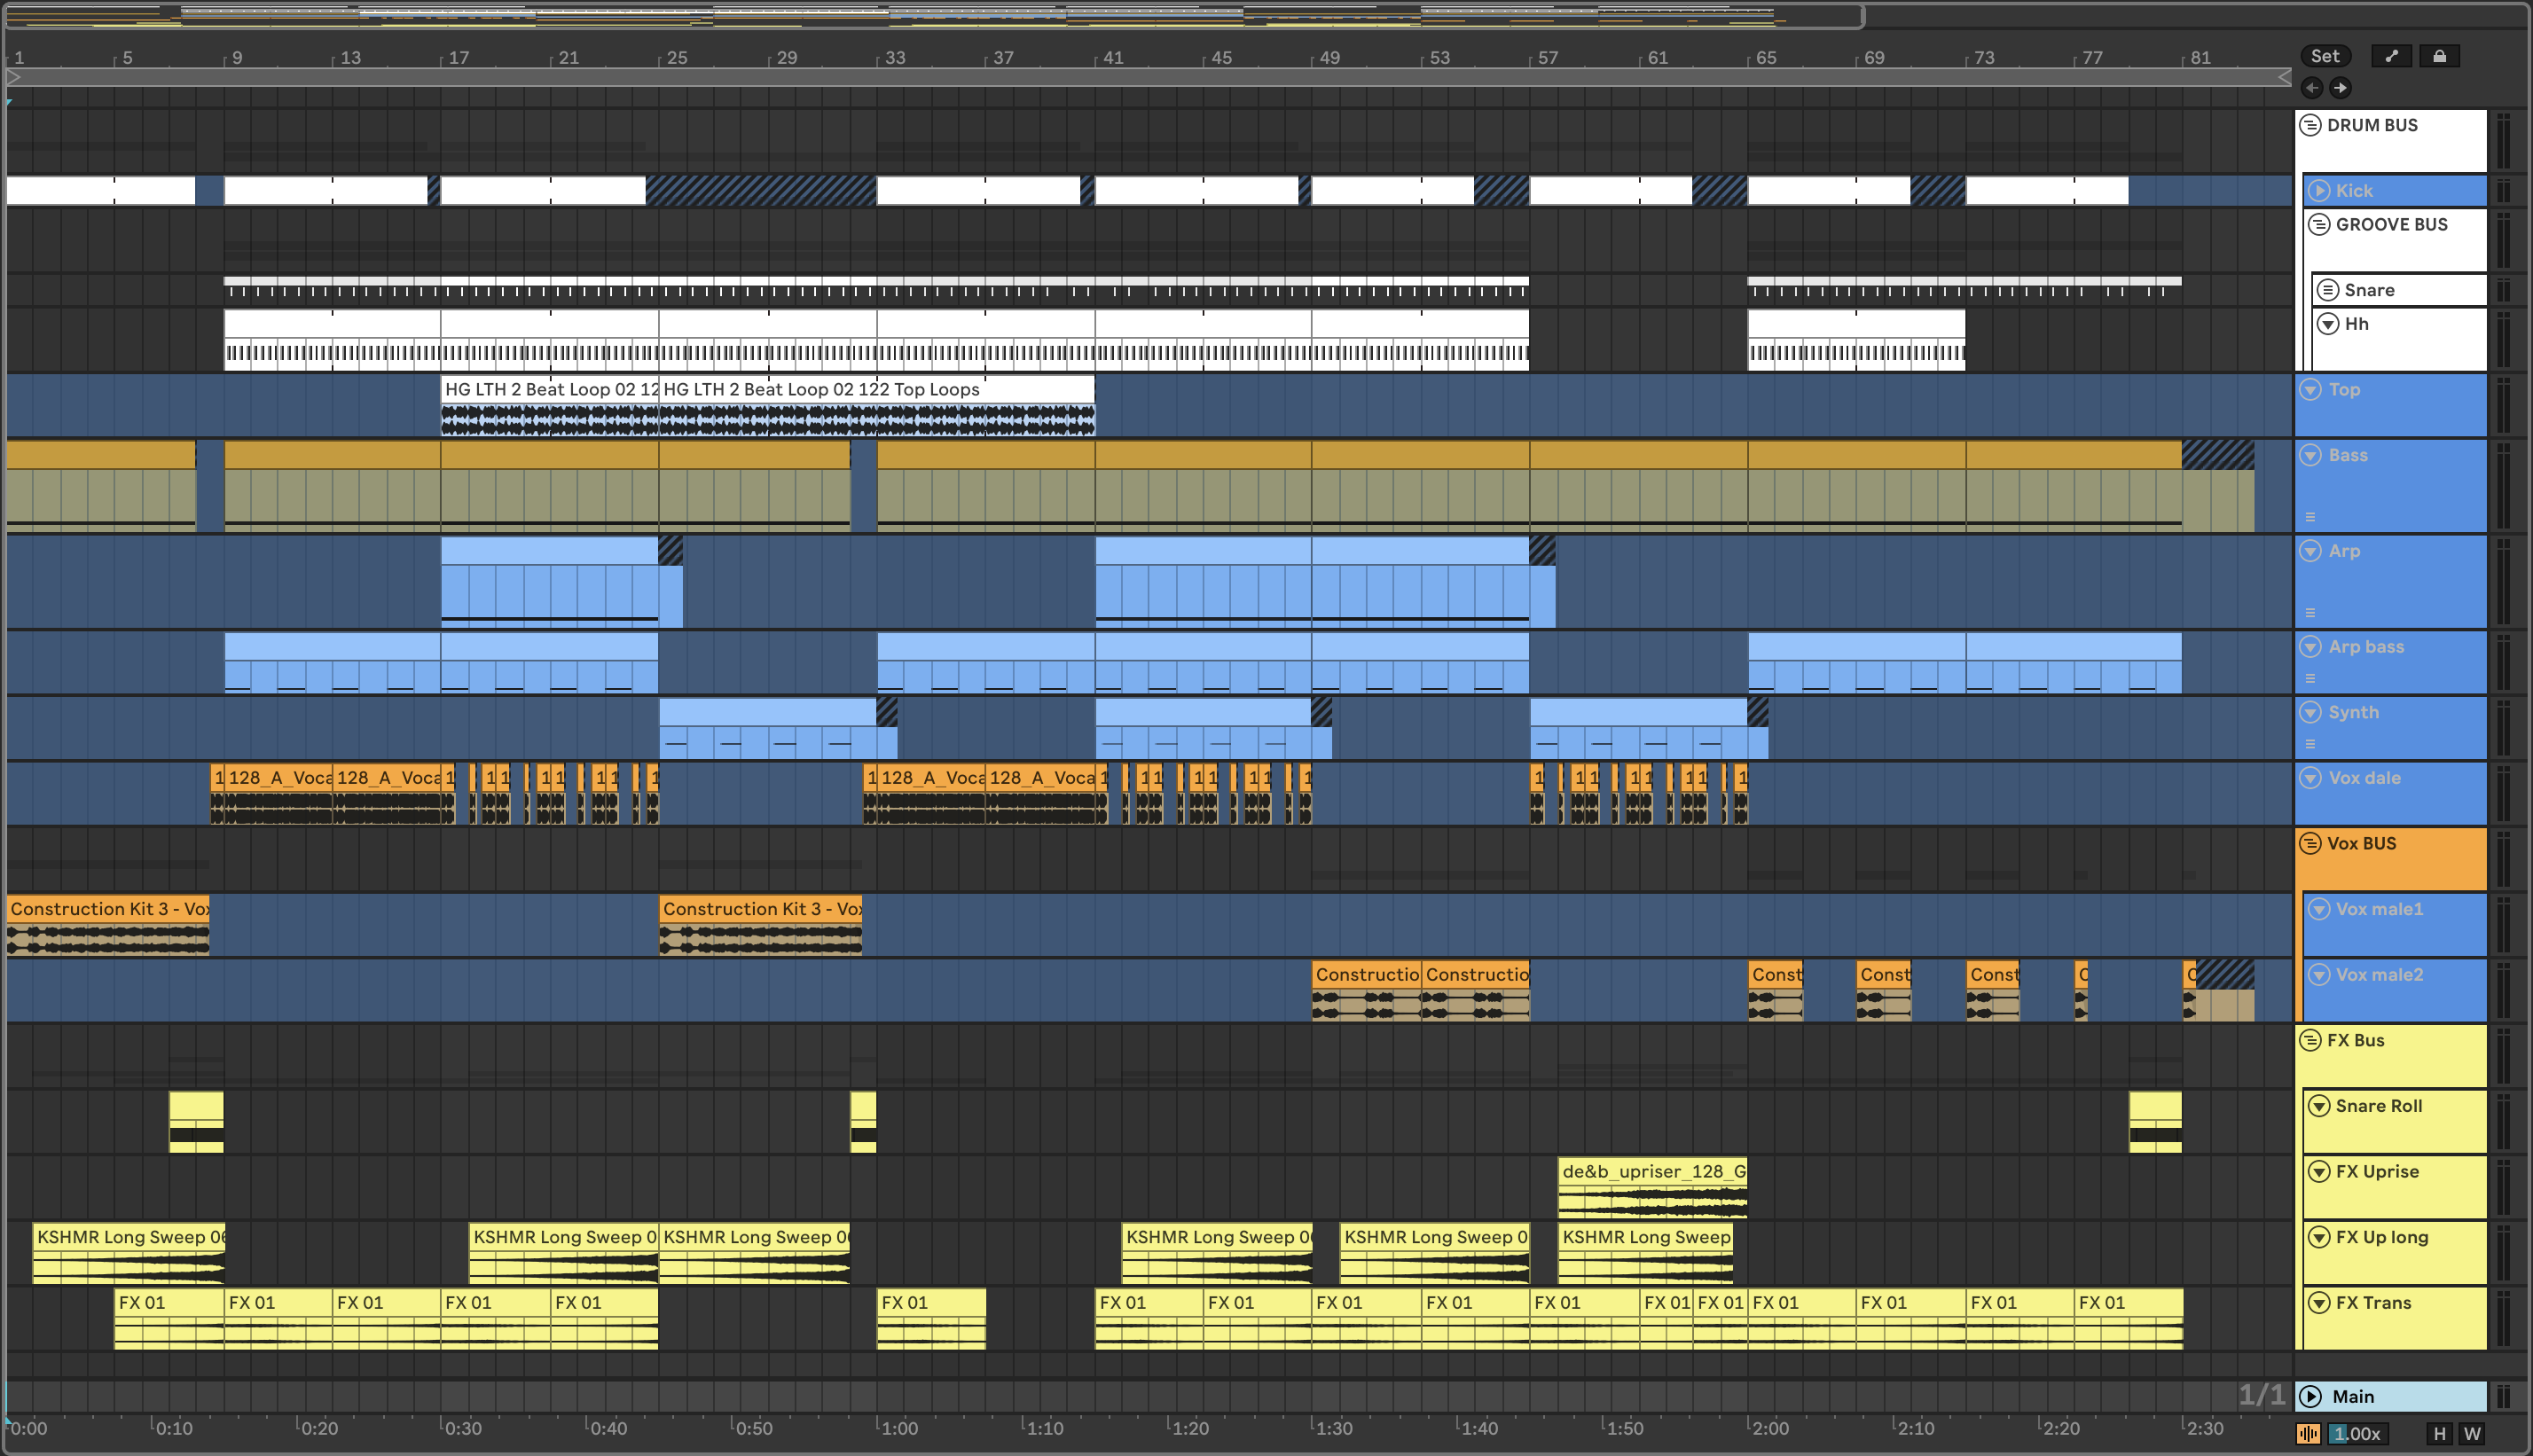Collapse the Vox BUS group icon
The height and width of the screenshot is (1456, 2533).
(2310, 843)
